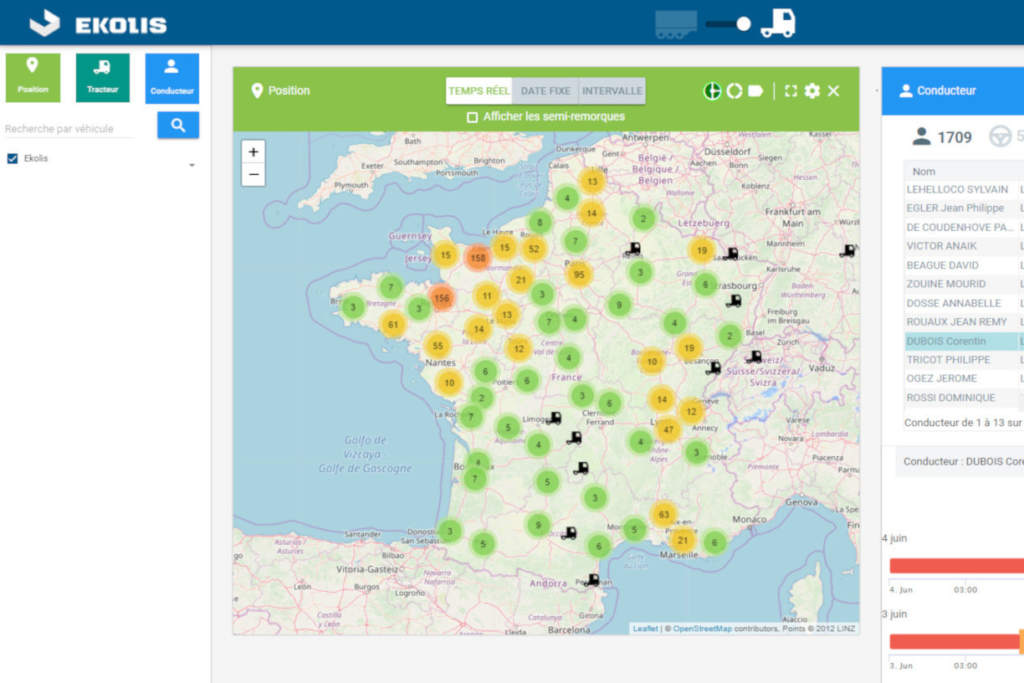Toggle the trailer/tractor switch in top bar

click(728, 23)
